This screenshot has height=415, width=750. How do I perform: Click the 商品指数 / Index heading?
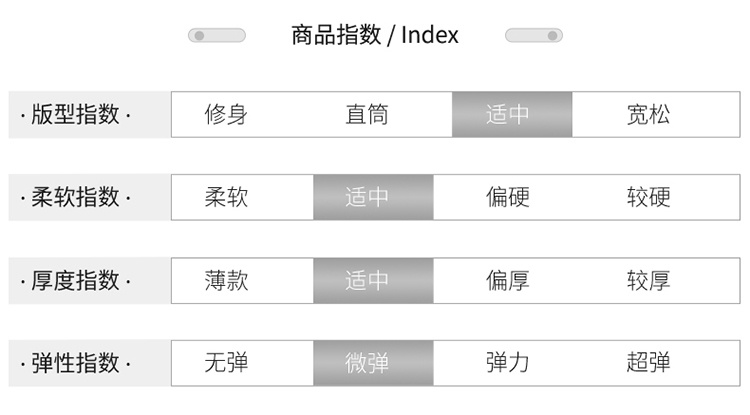click(375, 36)
